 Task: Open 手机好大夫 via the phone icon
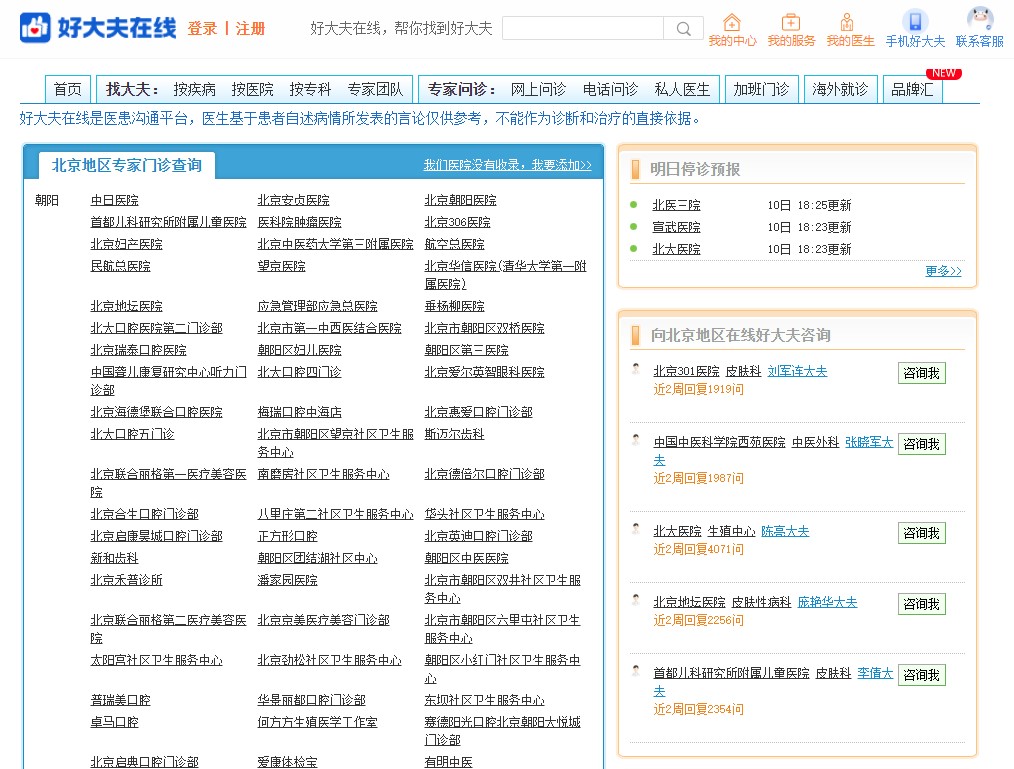(x=915, y=20)
